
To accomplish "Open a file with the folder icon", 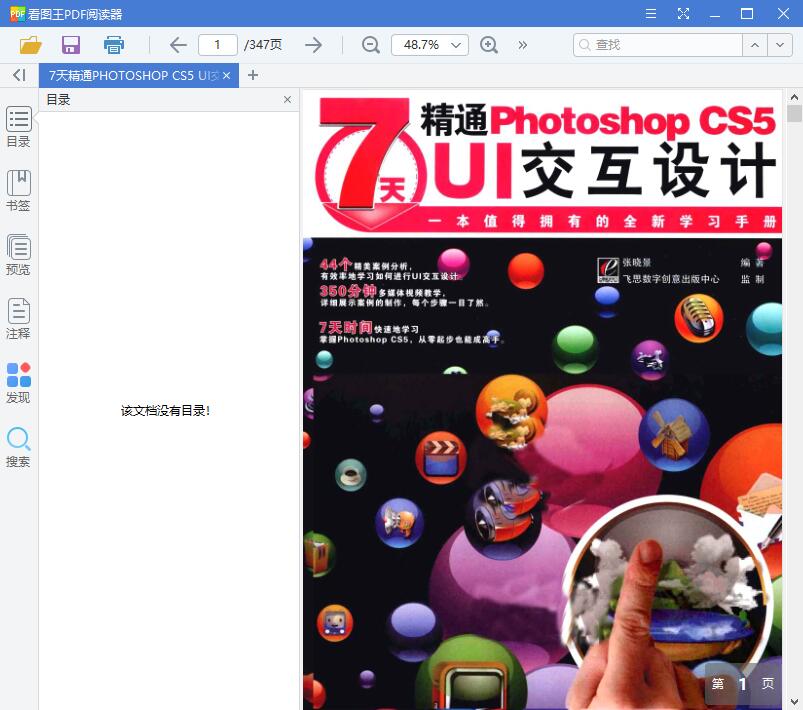I will tap(30, 45).
